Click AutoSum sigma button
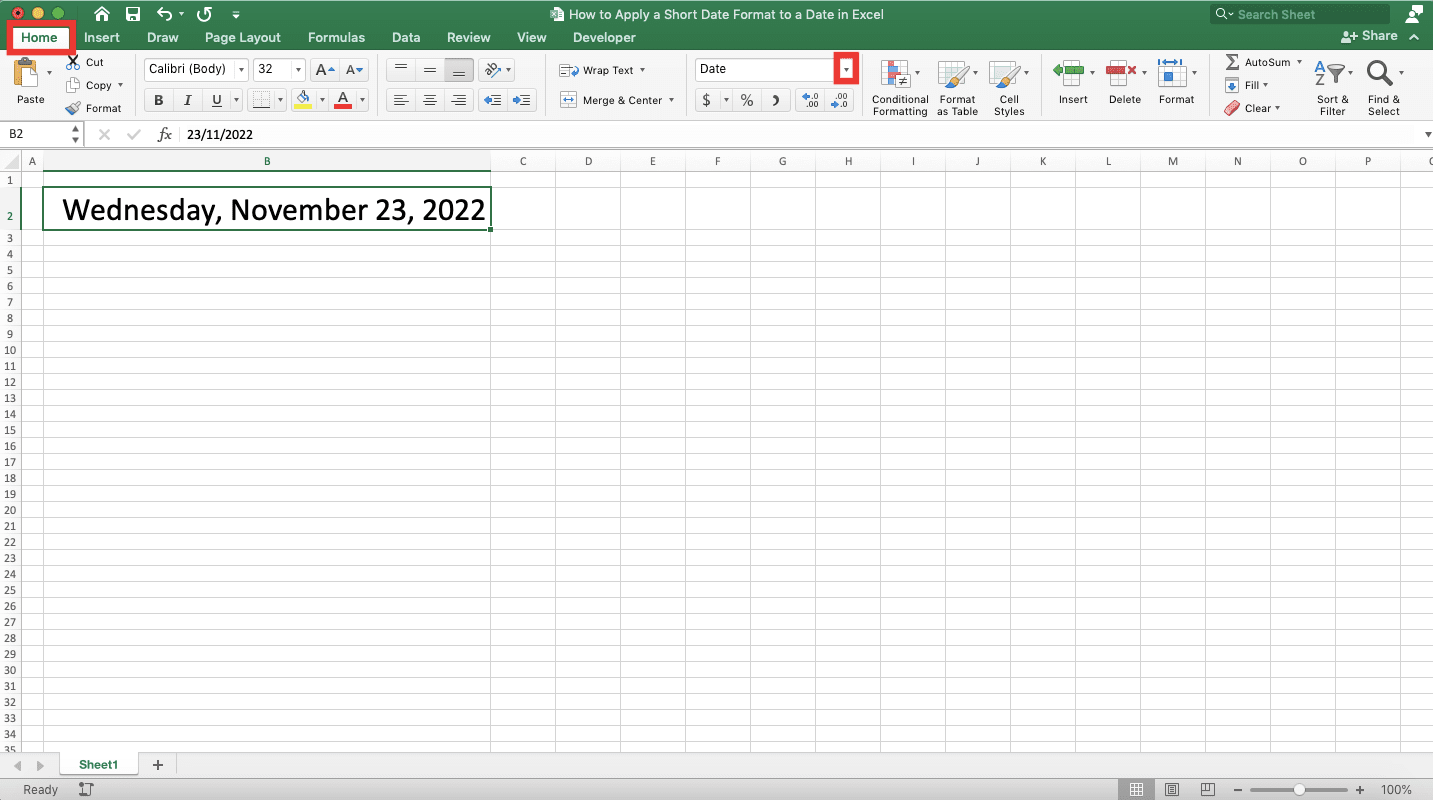The width and height of the screenshot is (1433, 800). (1264, 62)
